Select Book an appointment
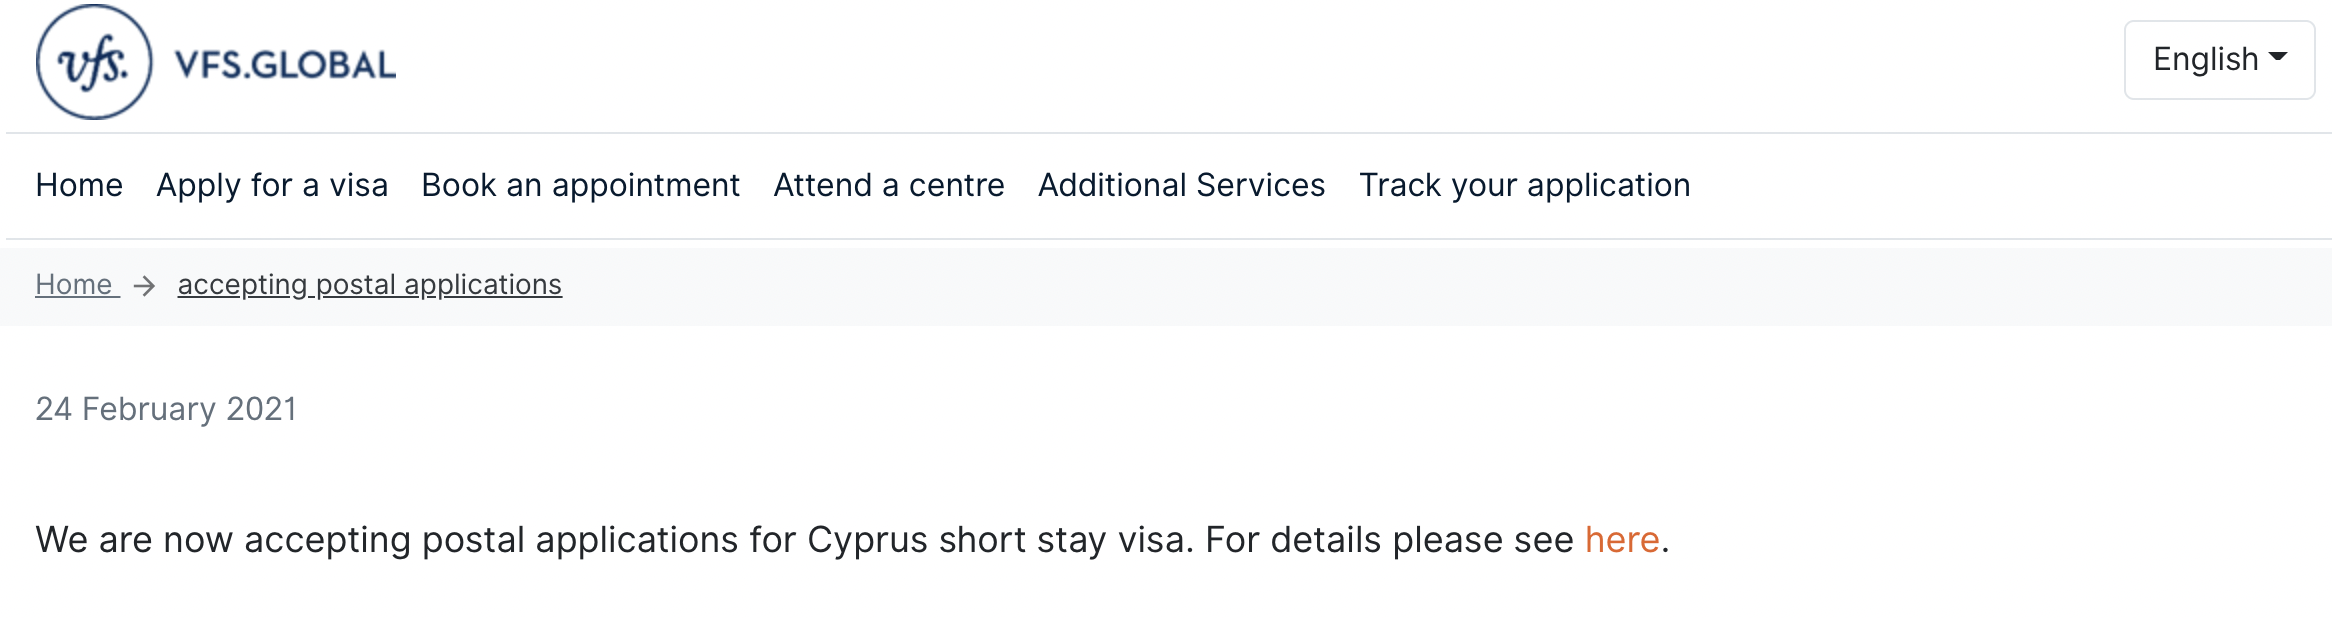The width and height of the screenshot is (2332, 618). click(580, 185)
